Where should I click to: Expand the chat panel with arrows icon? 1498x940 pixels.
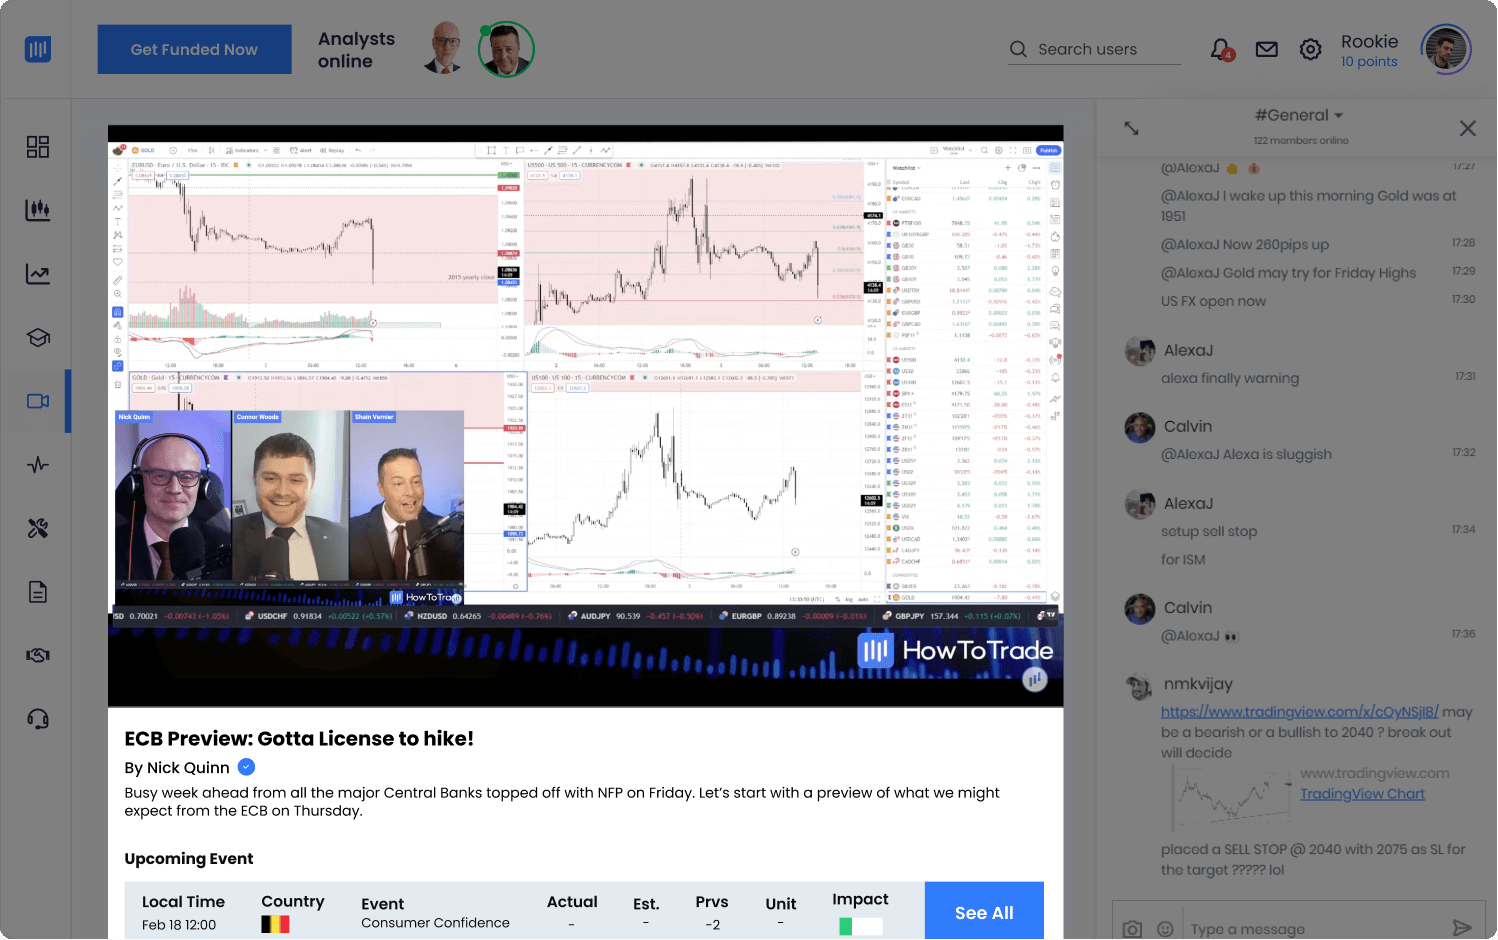(1131, 128)
